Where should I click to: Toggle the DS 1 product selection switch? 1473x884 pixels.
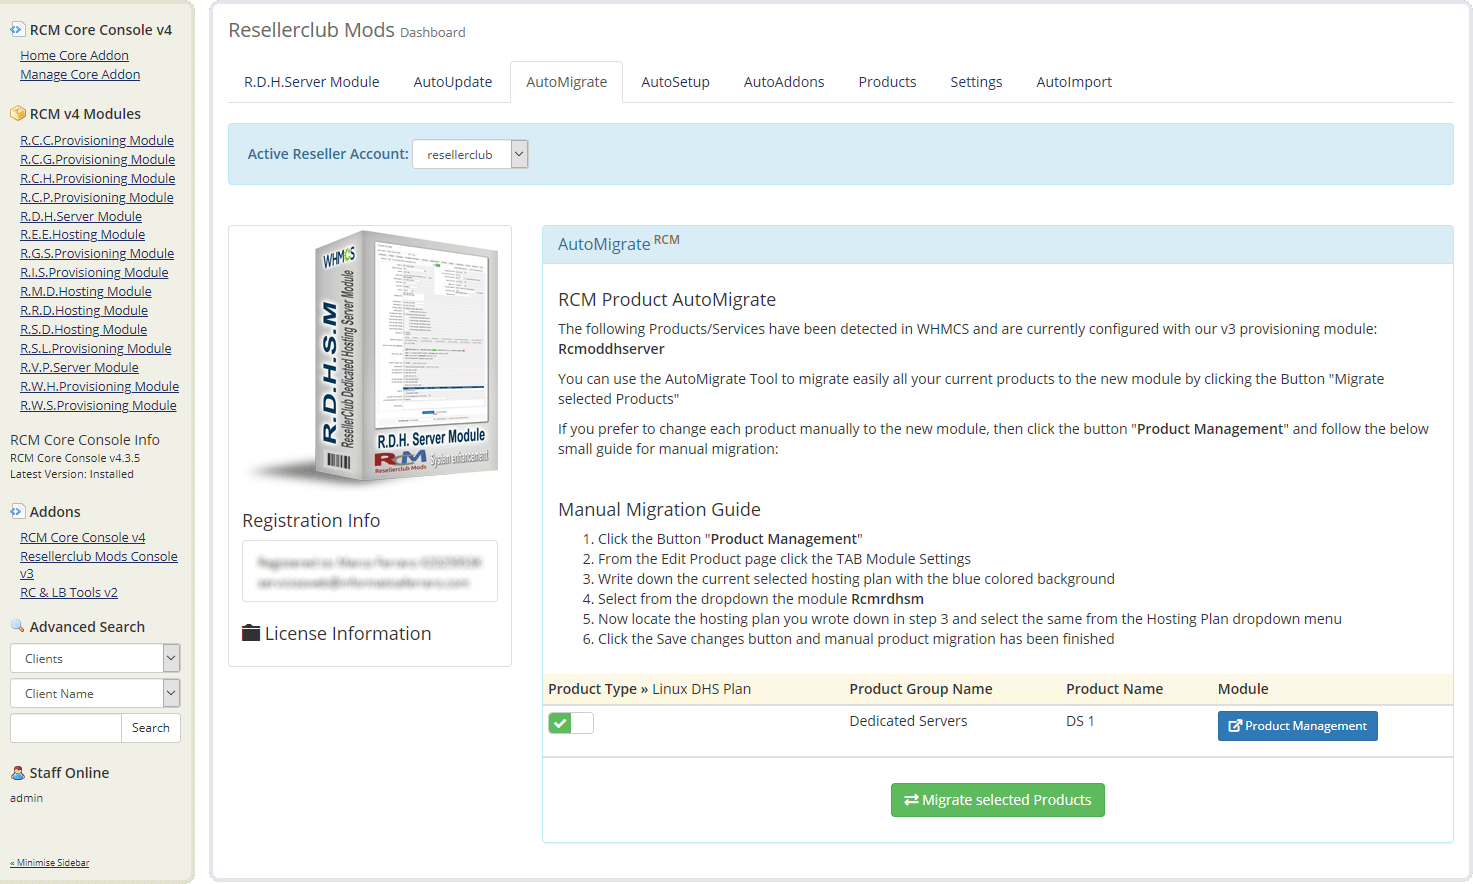[x=570, y=723]
